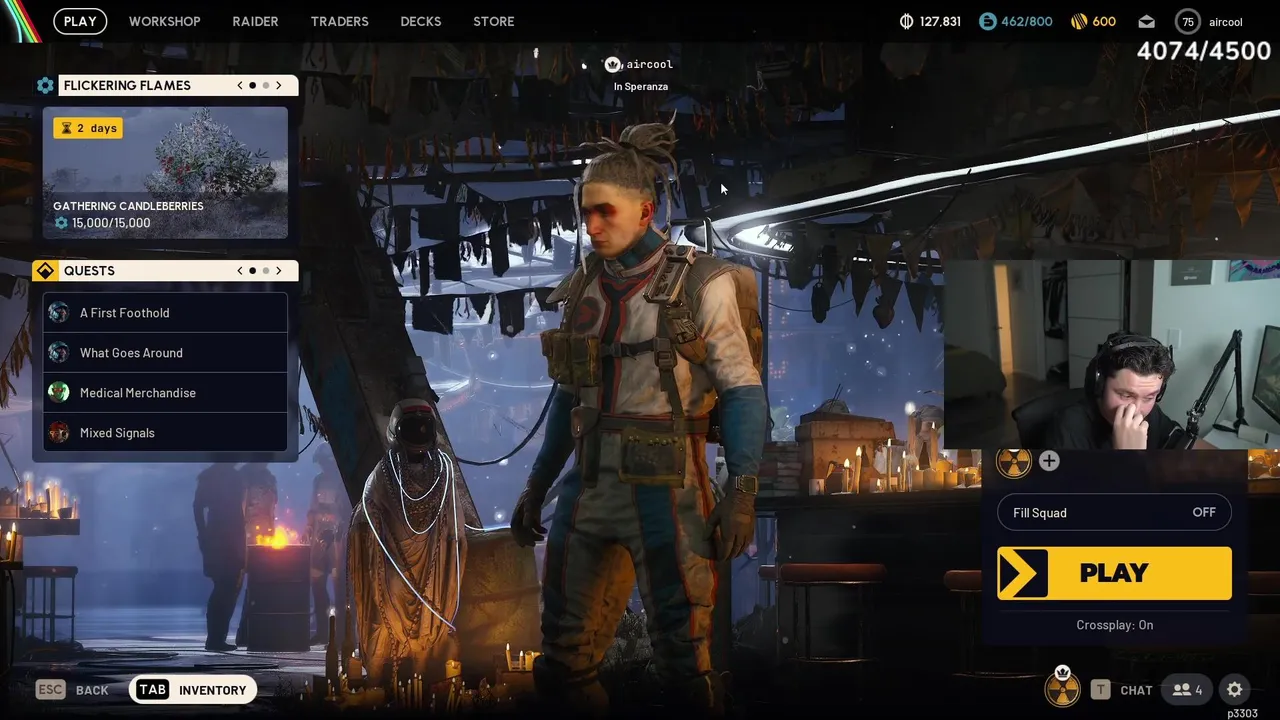Click the In Speranza status text
The height and width of the screenshot is (720, 1280).
click(x=641, y=87)
